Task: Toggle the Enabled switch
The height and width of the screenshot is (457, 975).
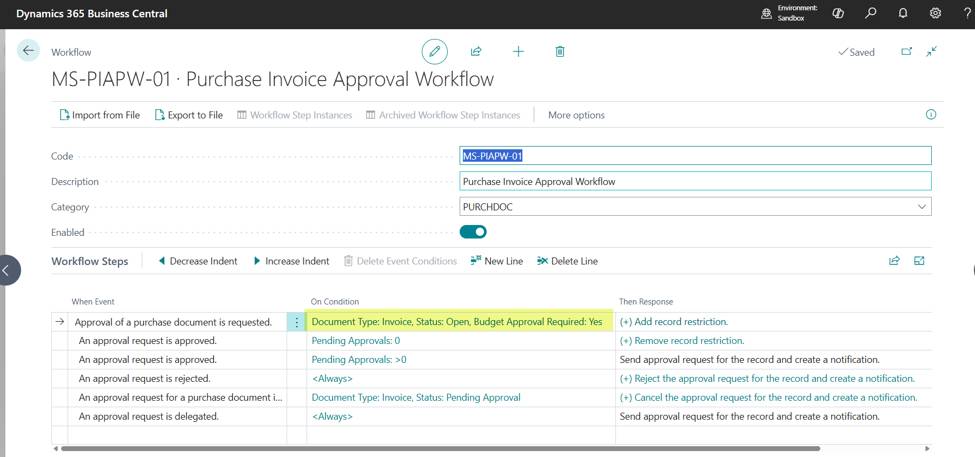Action: coord(473,232)
